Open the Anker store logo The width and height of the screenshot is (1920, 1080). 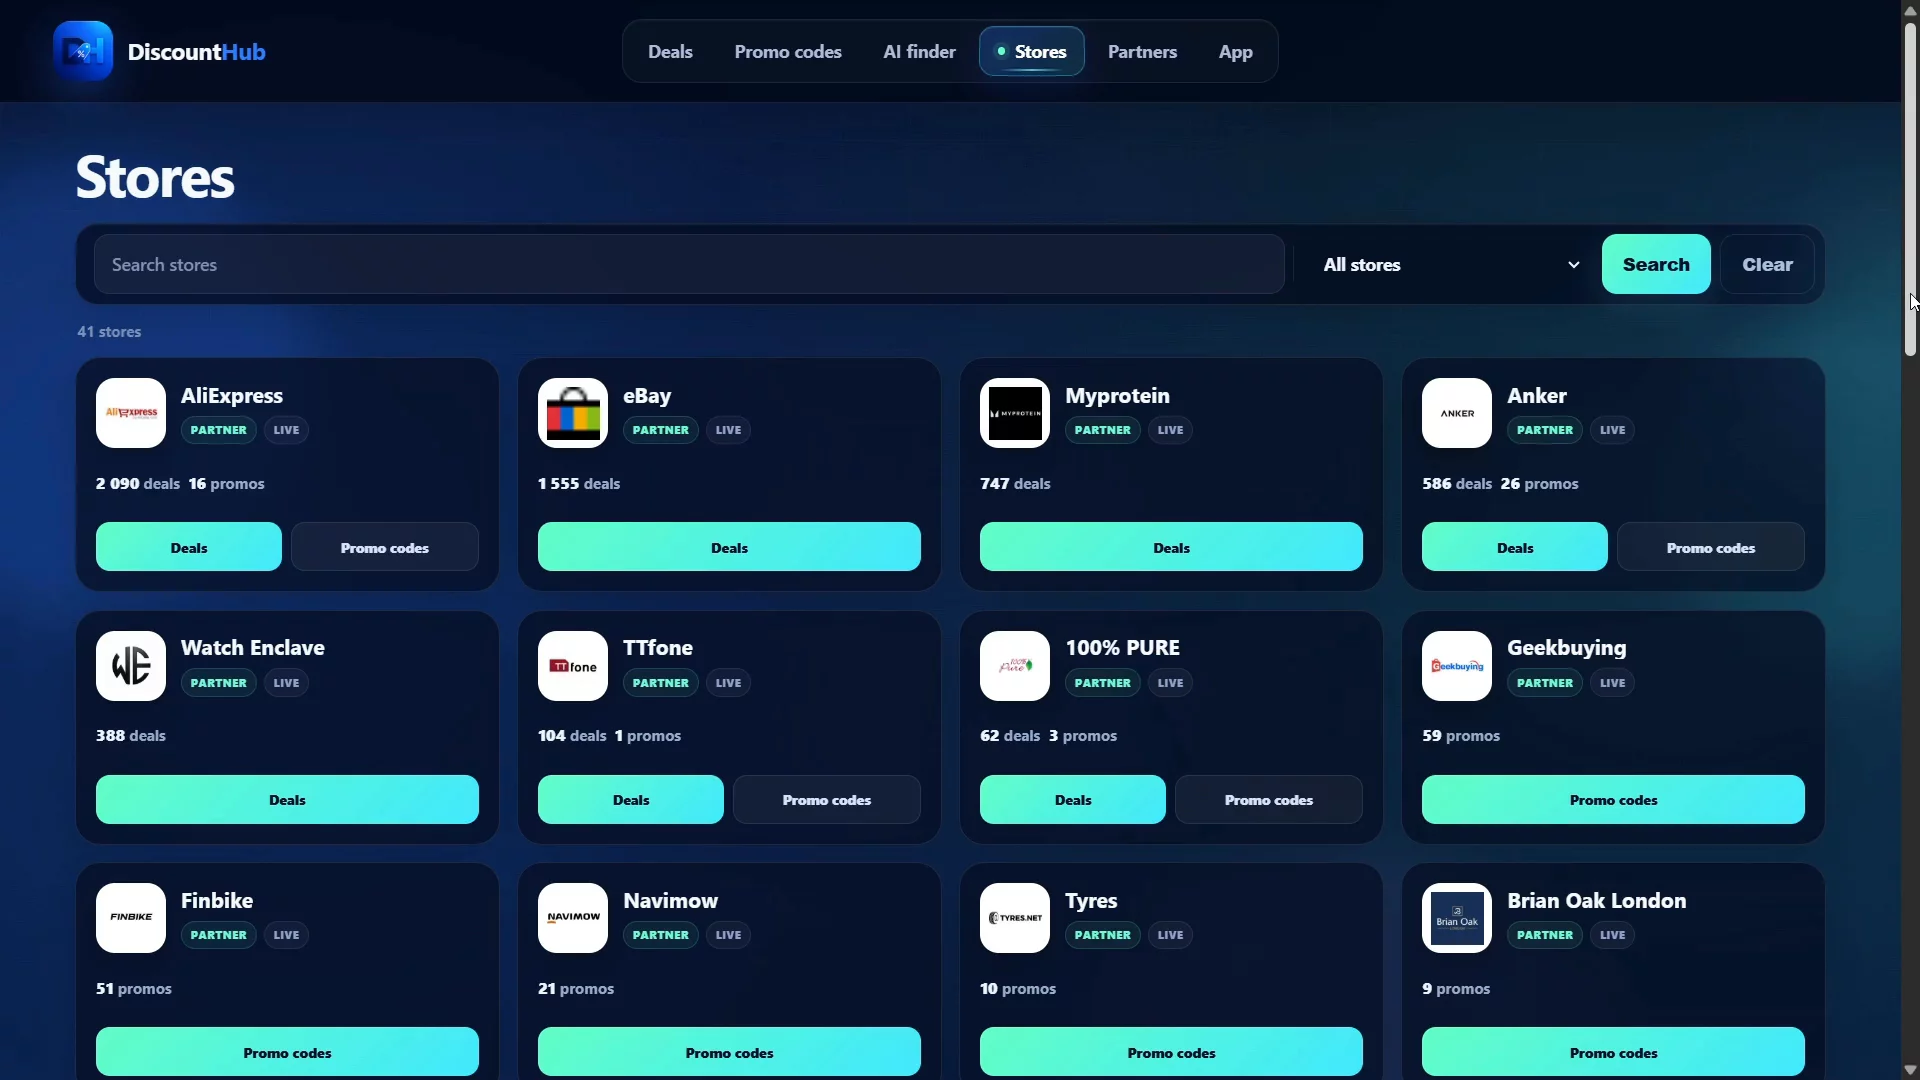point(1457,413)
